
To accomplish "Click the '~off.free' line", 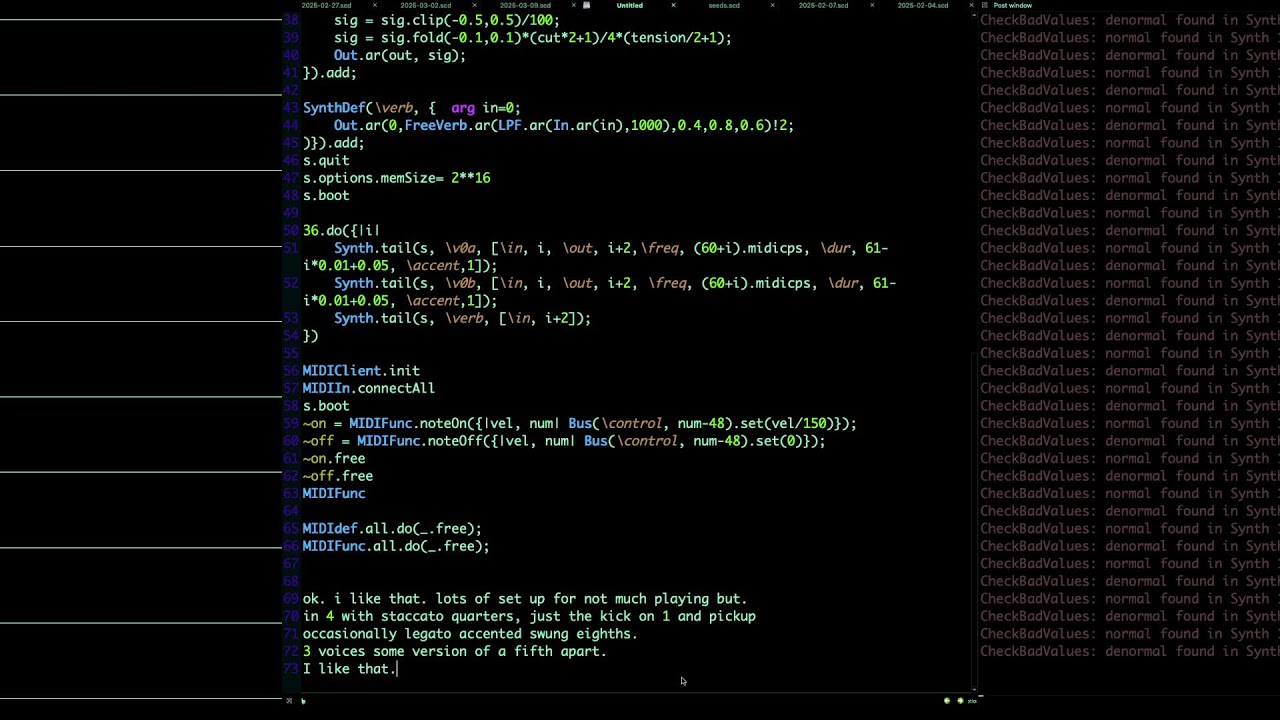I will (x=338, y=476).
